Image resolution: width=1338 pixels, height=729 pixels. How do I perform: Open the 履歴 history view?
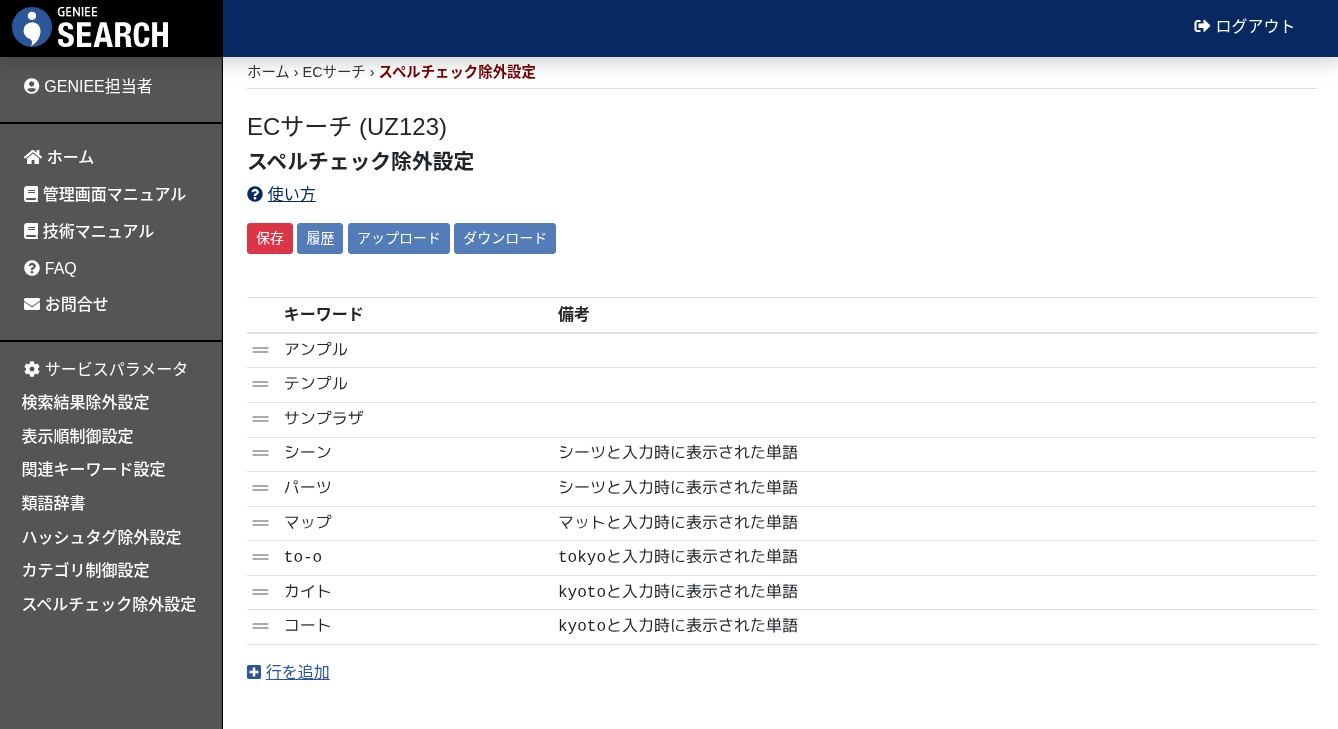[x=319, y=238]
